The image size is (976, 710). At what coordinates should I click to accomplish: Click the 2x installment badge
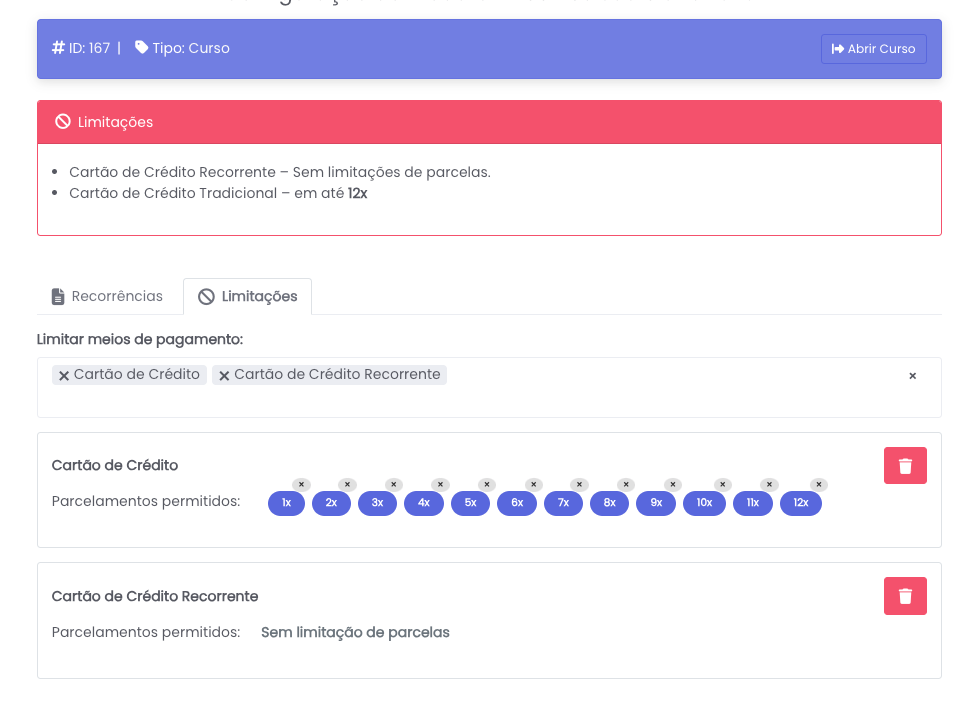331,503
